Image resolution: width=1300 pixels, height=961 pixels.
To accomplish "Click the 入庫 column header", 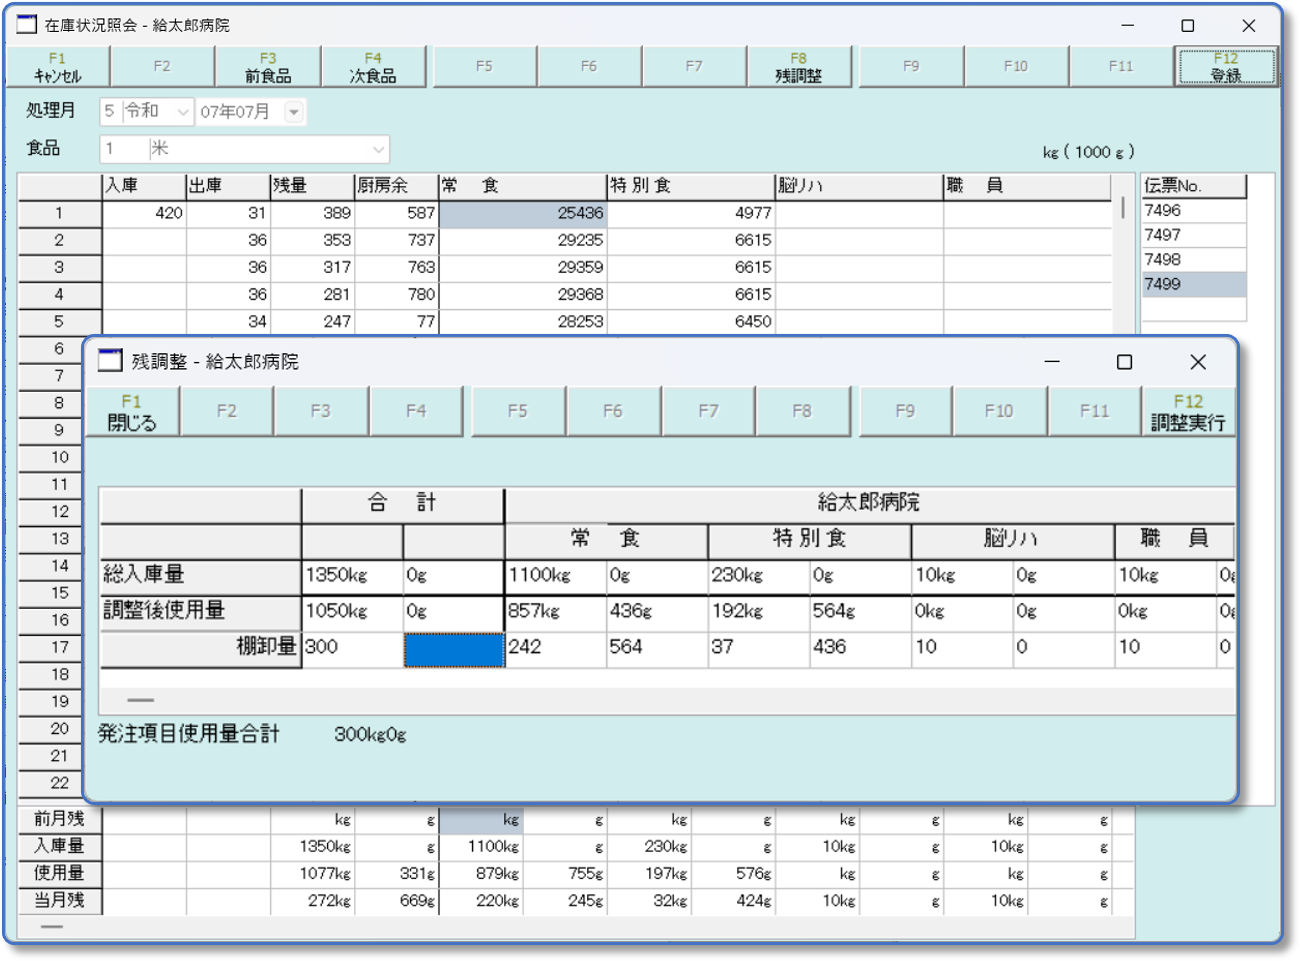I will [x=143, y=186].
